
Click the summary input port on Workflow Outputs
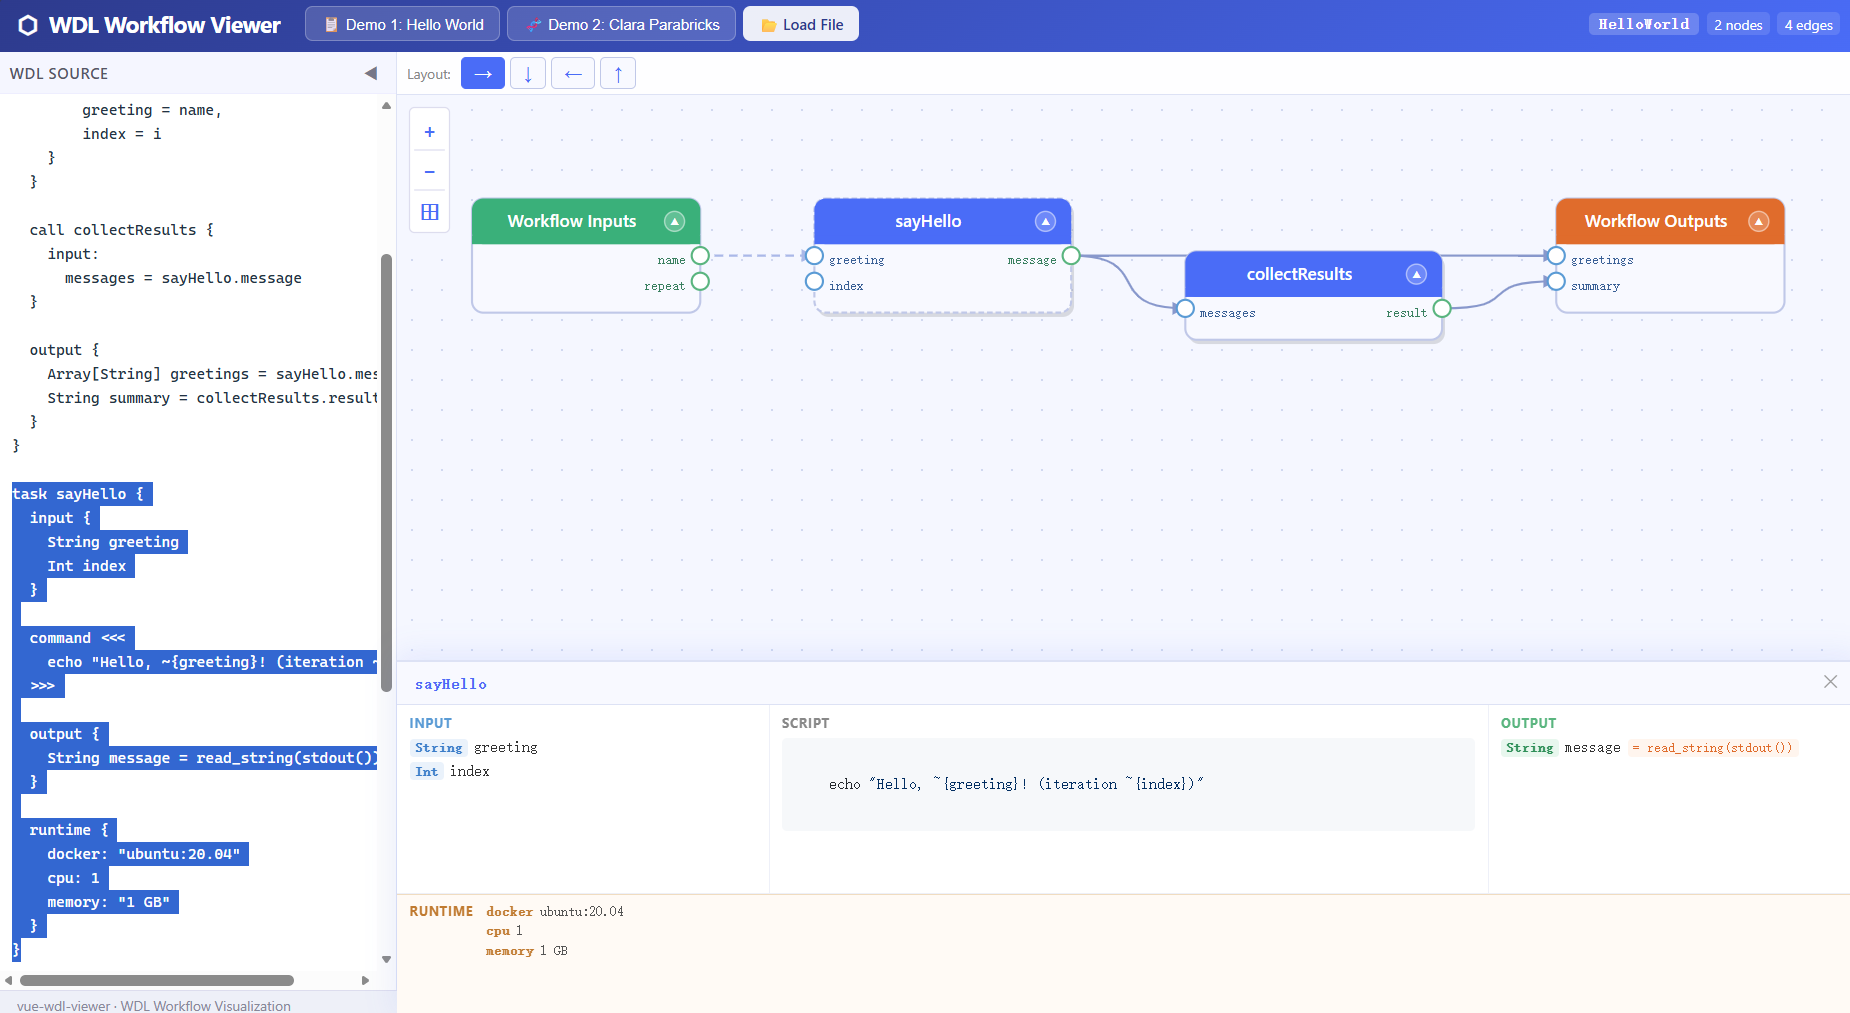[1556, 282]
